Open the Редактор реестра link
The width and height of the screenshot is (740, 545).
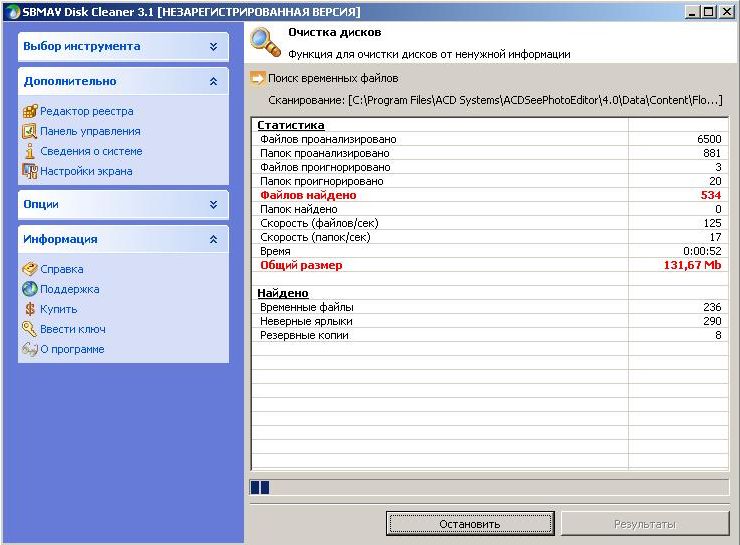(87, 111)
